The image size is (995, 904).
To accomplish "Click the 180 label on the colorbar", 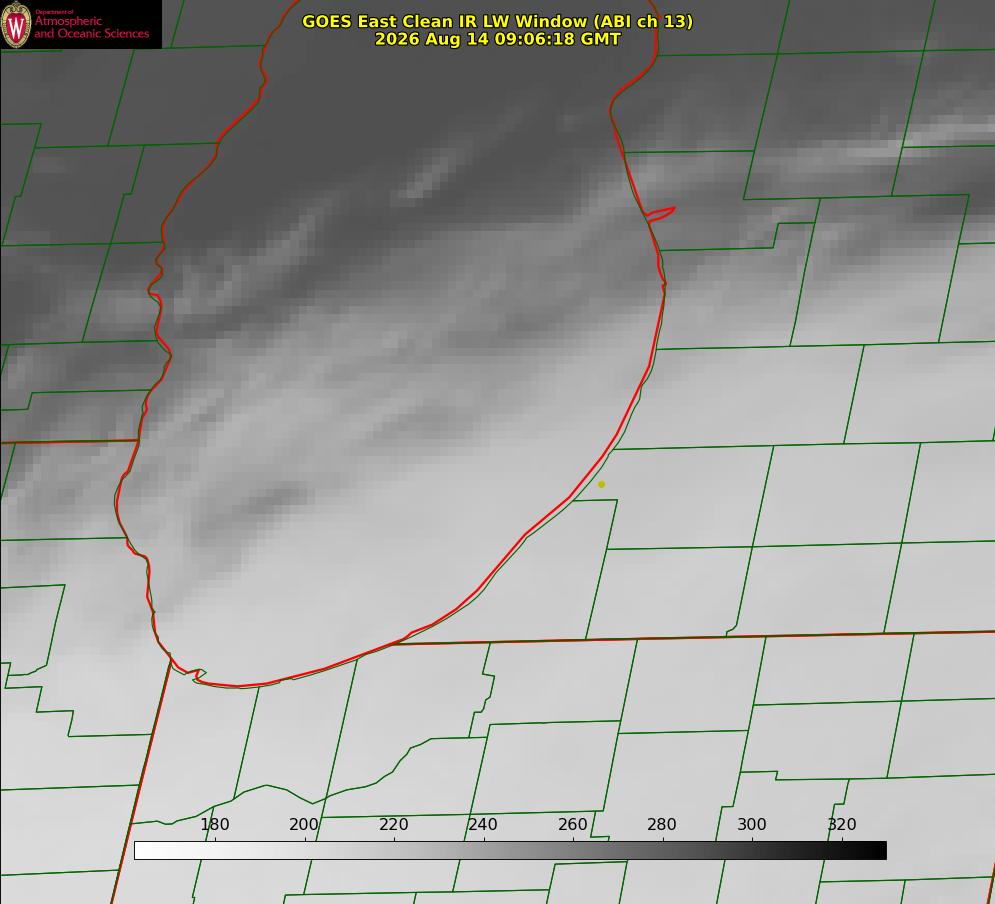I will (x=214, y=824).
